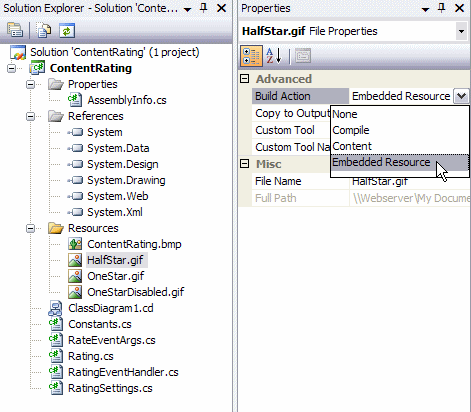Collapse the Misc property category
This screenshot has width=471, height=412.
click(245, 164)
